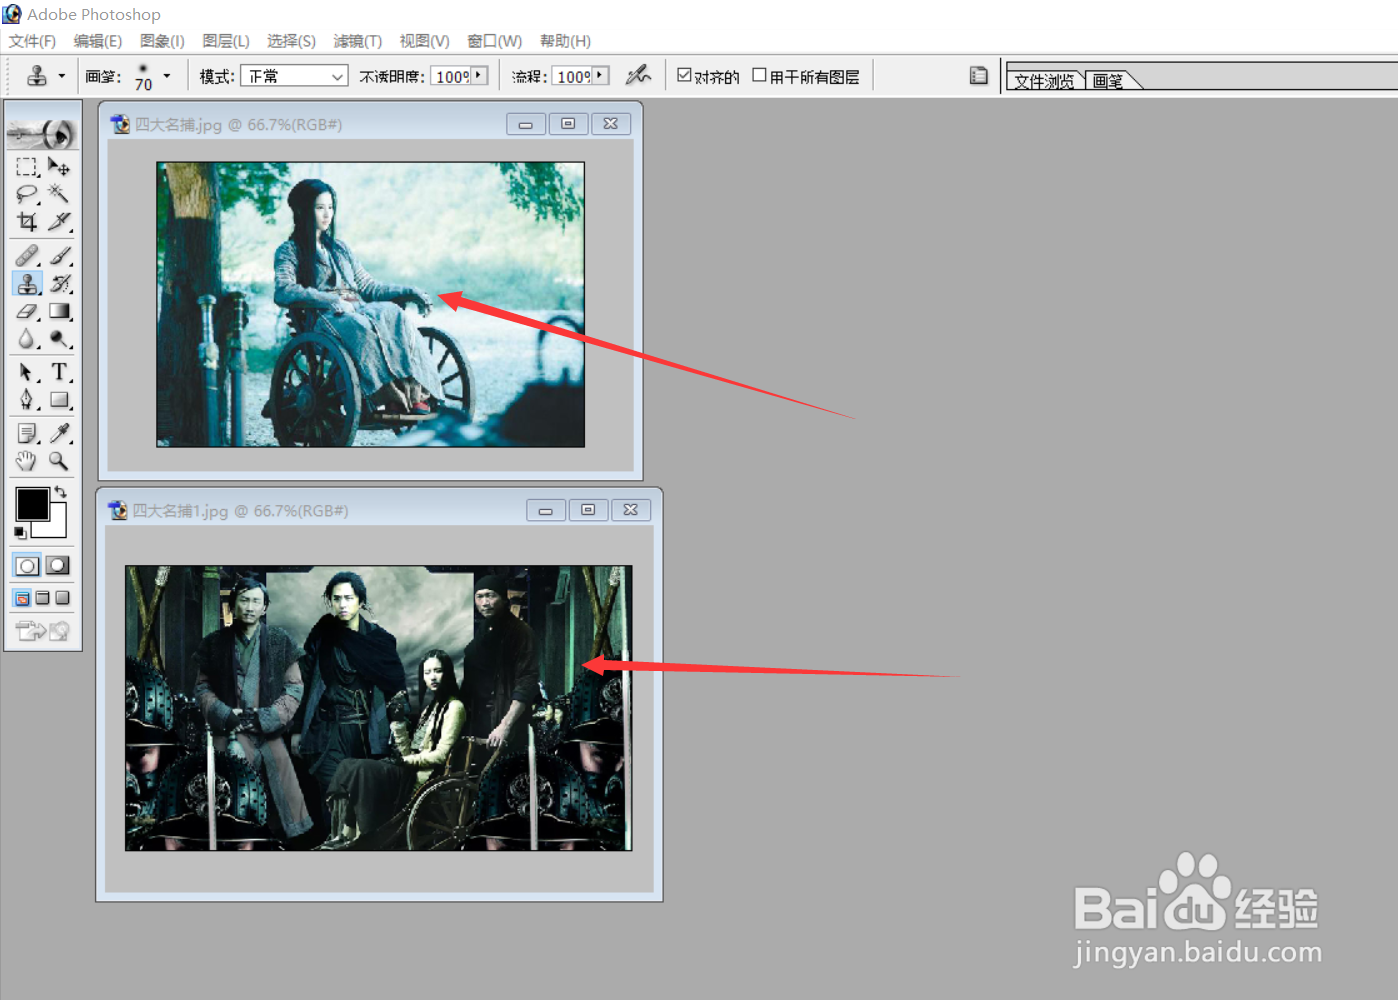This screenshot has width=1398, height=1000.
Task: Select the Hand tool
Action: coord(27,461)
